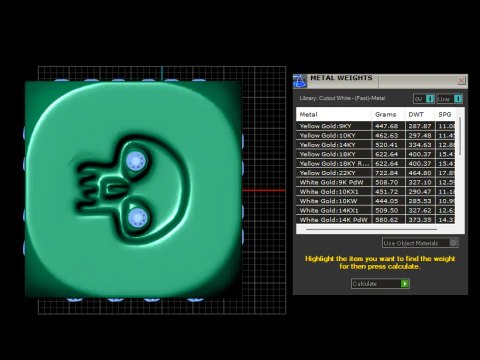Select the Yellow Gold:18KY row

pyautogui.click(x=376, y=154)
